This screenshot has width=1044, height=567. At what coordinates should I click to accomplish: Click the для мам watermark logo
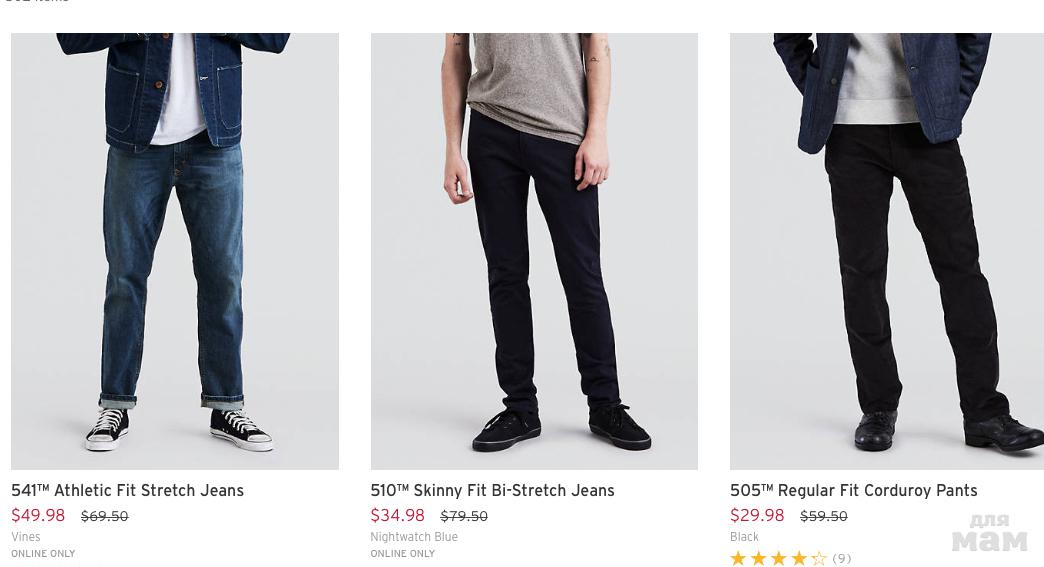[x=989, y=534]
